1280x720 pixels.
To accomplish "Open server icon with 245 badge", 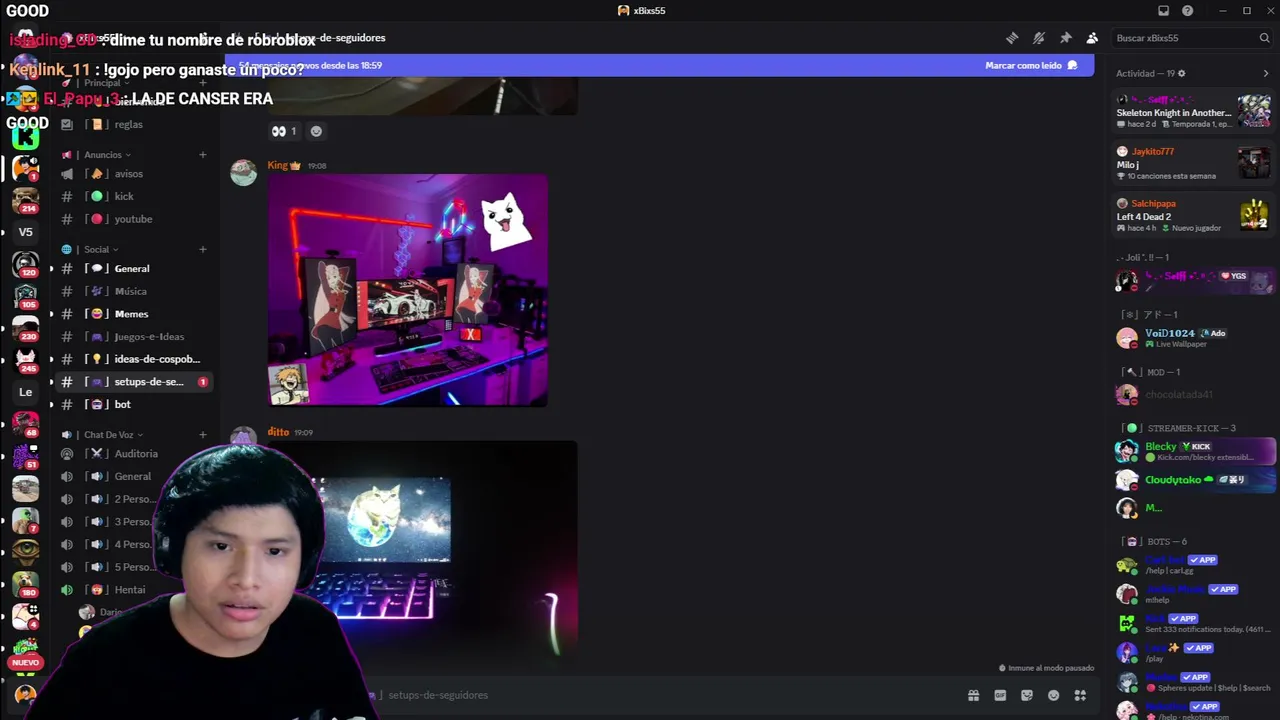I will [x=25, y=360].
